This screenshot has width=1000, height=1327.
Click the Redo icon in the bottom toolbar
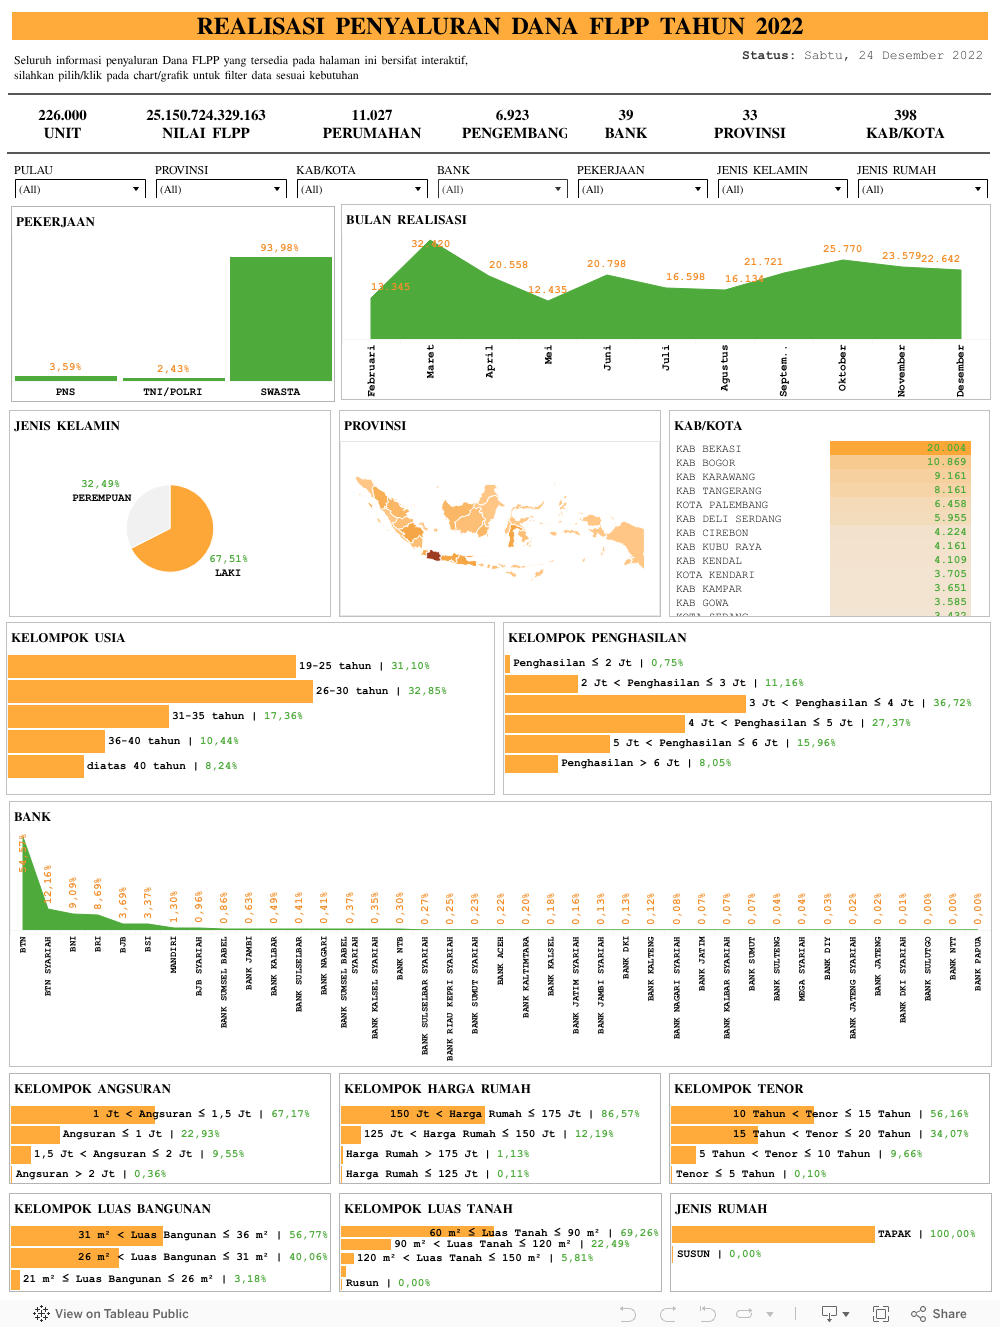click(x=668, y=1314)
